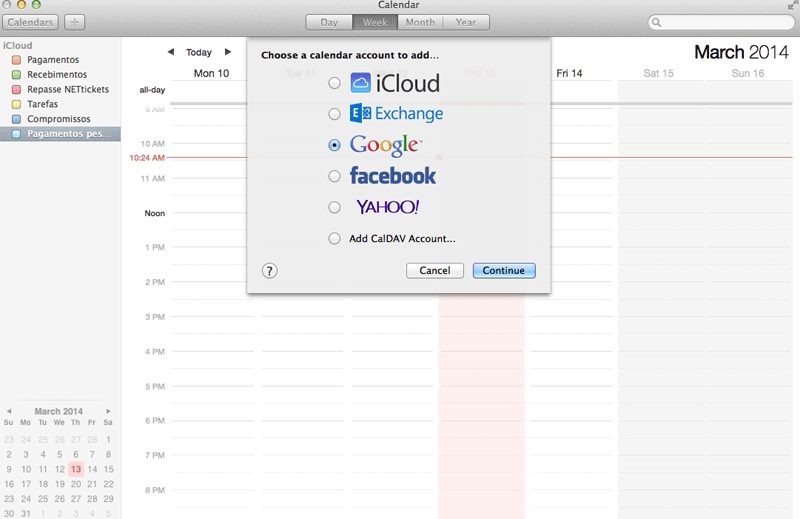Click the Sun 16 column header

coord(748,73)
